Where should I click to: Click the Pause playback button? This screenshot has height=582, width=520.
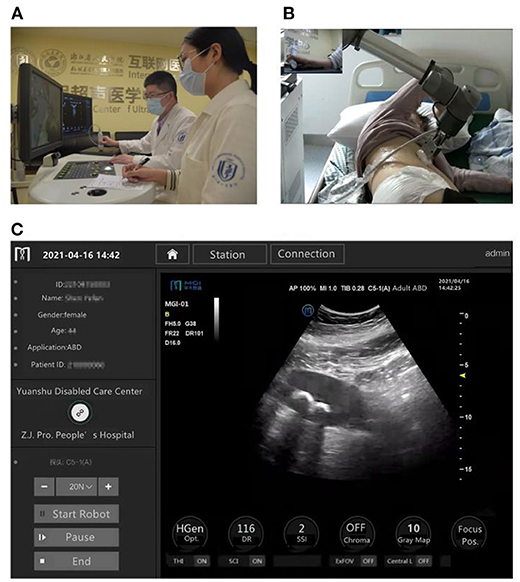click(76, 537)
